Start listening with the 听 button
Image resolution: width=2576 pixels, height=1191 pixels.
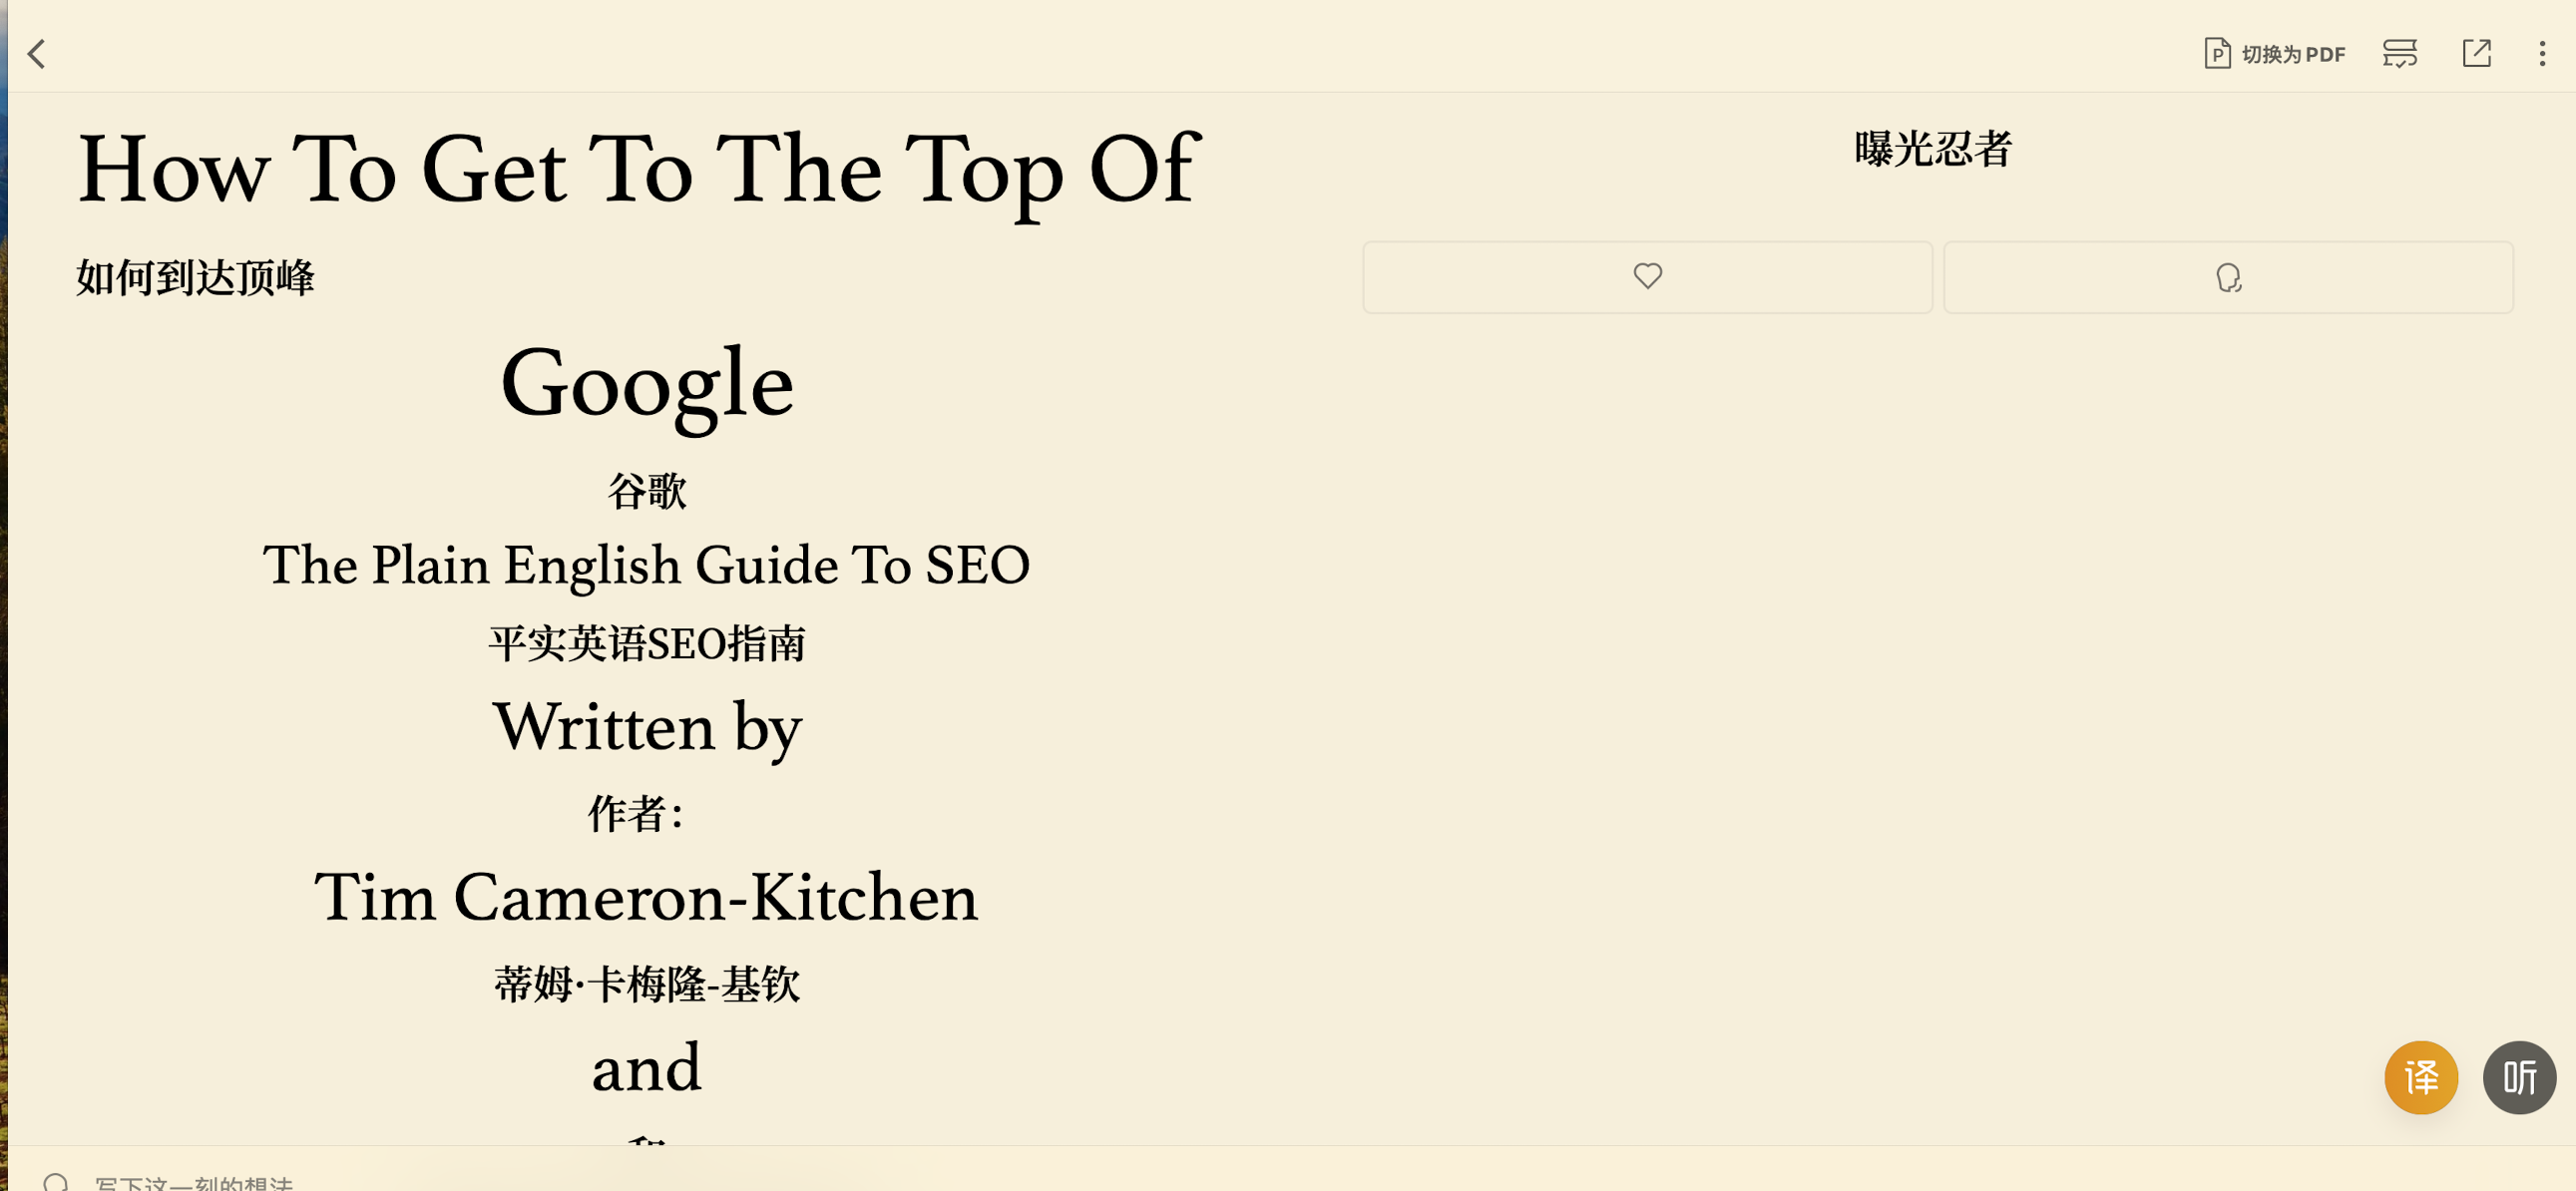pyautogui.click(x=2518, y=1077)
